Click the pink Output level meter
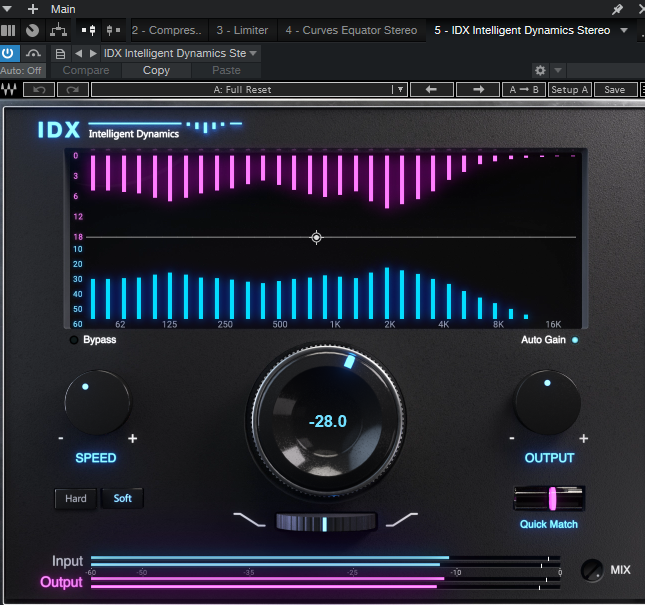This screenshot has width=645, height=605. tap(325, 583)
